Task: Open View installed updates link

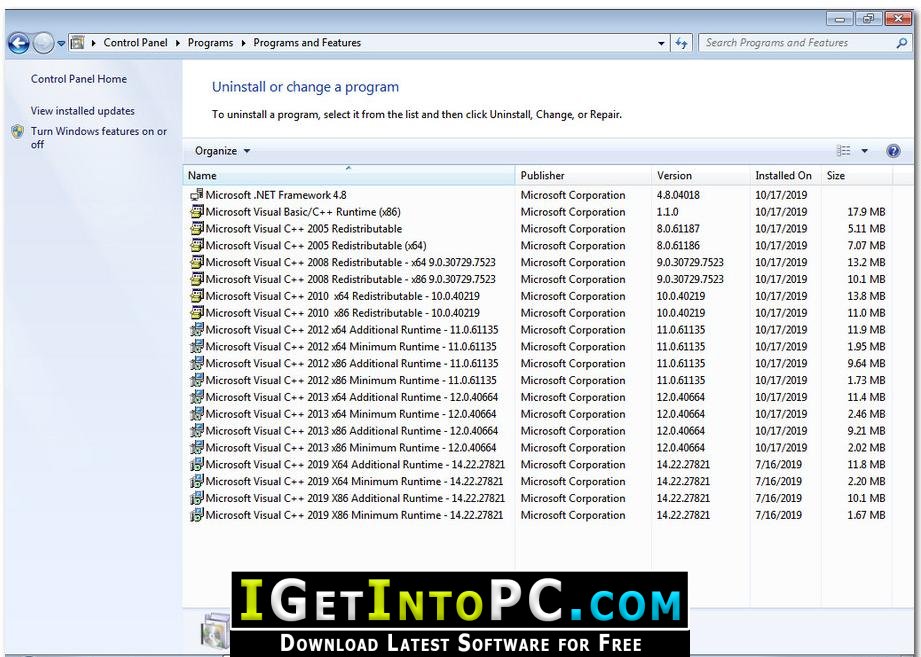Action: coord(83,110)
